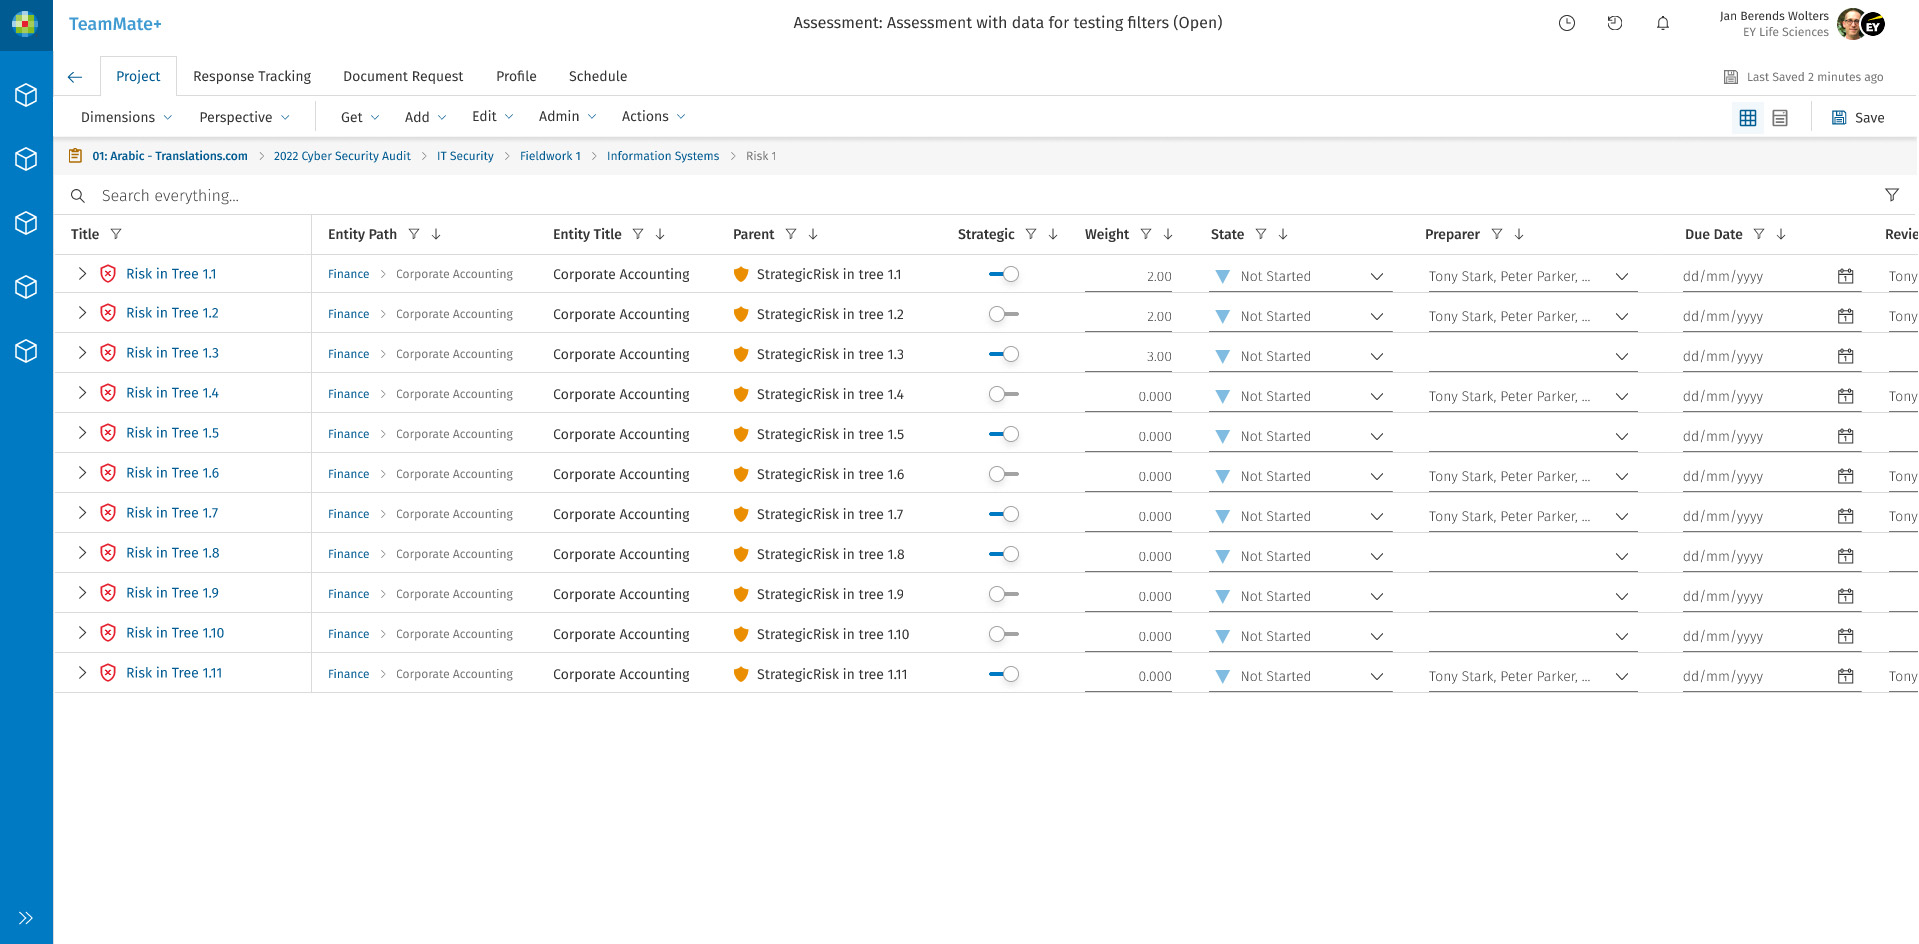
Task: Expand the Risk in Tree 1.7 row
Action: click(82, 513)
